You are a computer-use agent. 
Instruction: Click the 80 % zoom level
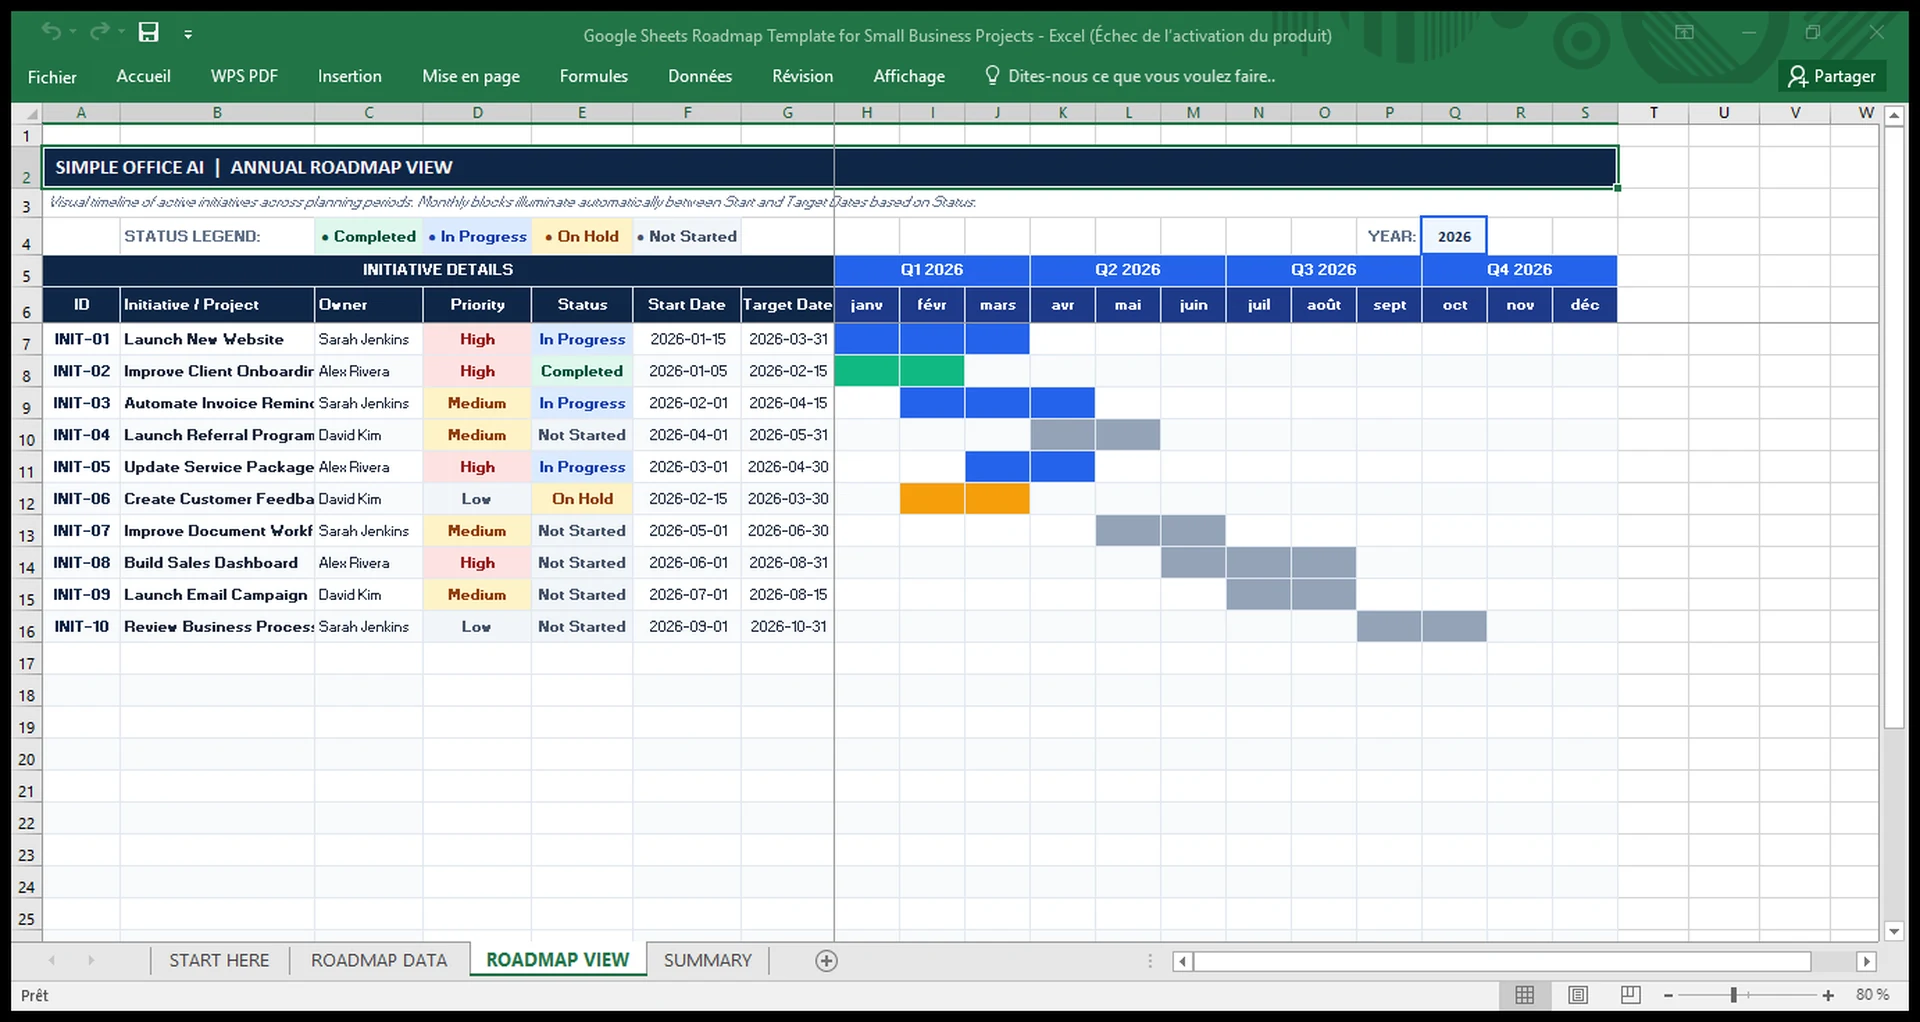point(1872,995)
